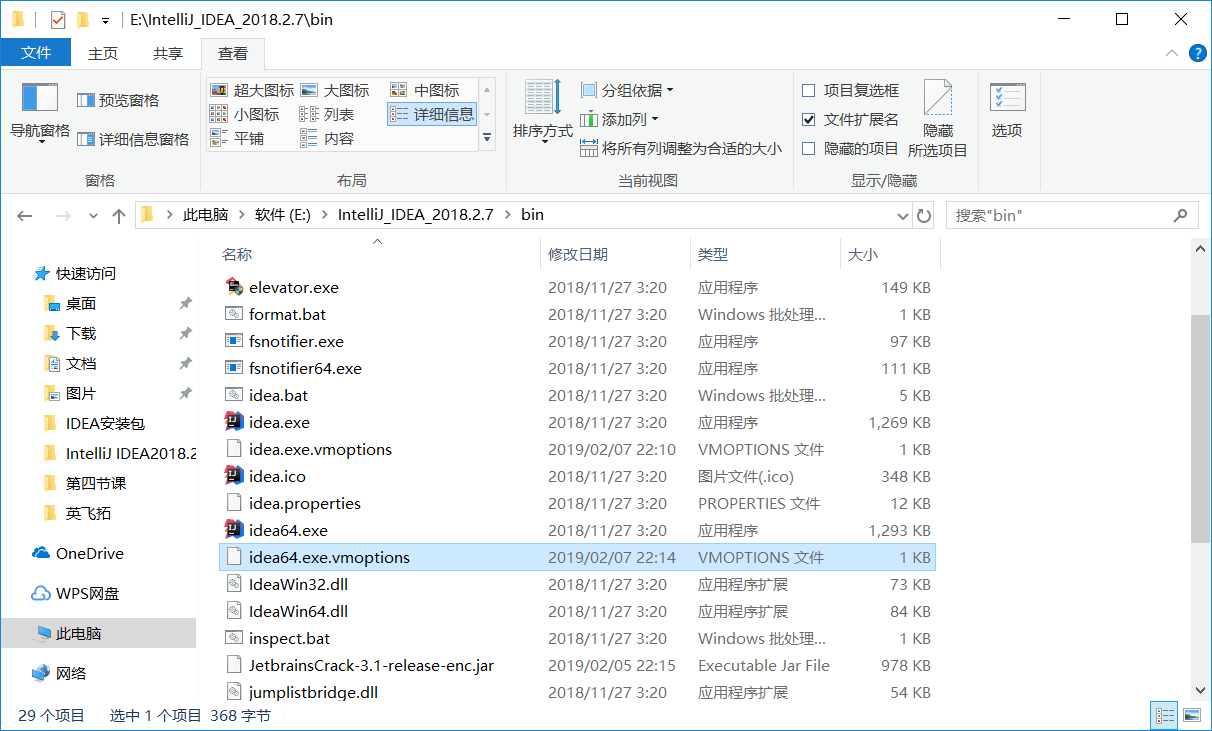1212x731 pixels.
Task: Click the refresh icon in the address bar
Action: coord(922,214)
